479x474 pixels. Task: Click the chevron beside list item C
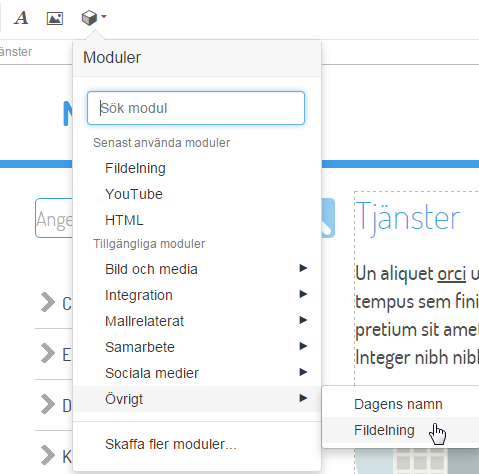point(48,302)
